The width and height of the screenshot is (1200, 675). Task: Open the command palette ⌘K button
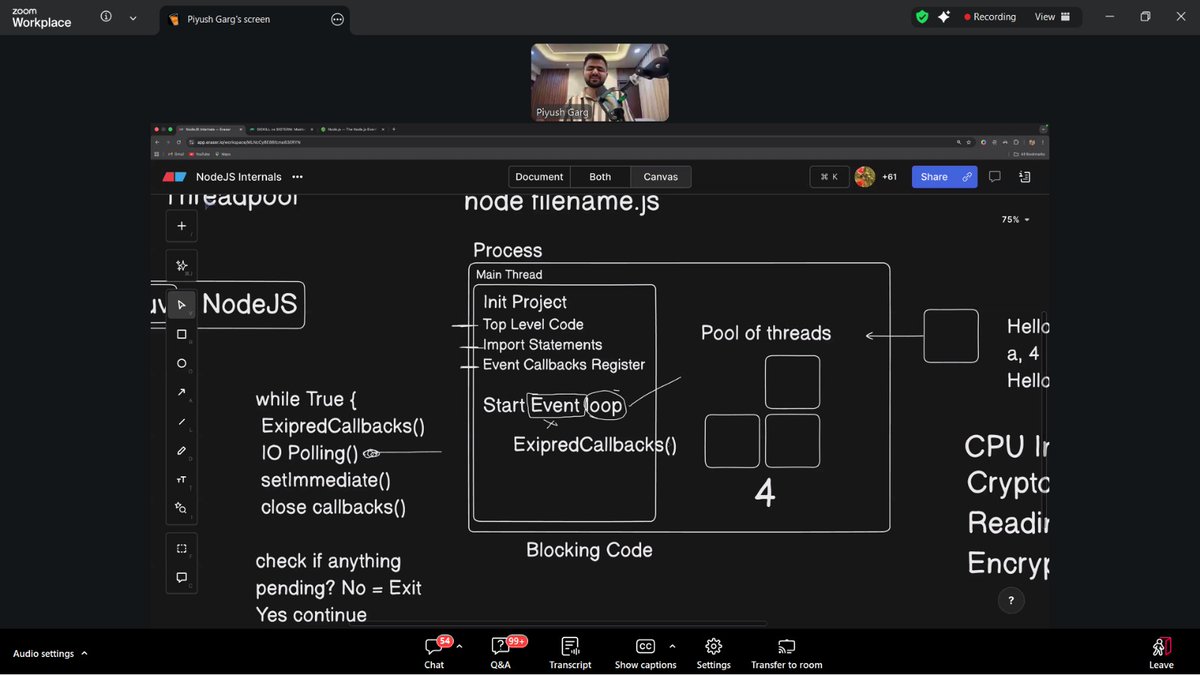click(x=829, y=177)
